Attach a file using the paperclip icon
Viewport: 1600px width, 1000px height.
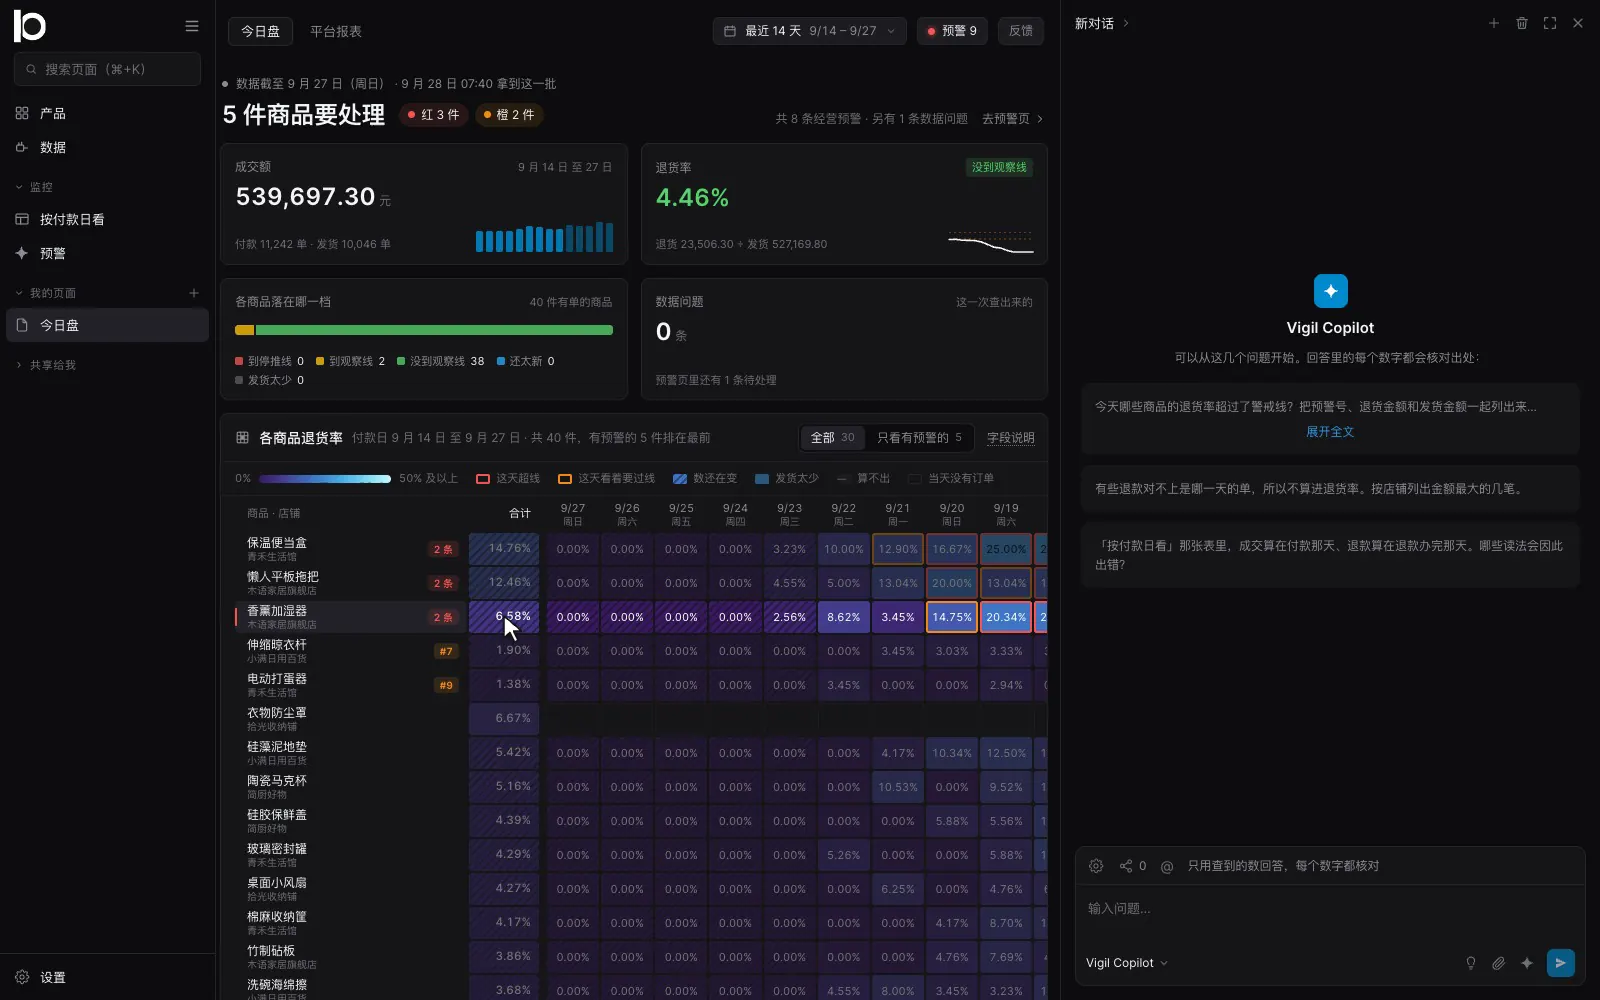[1499, 963]
